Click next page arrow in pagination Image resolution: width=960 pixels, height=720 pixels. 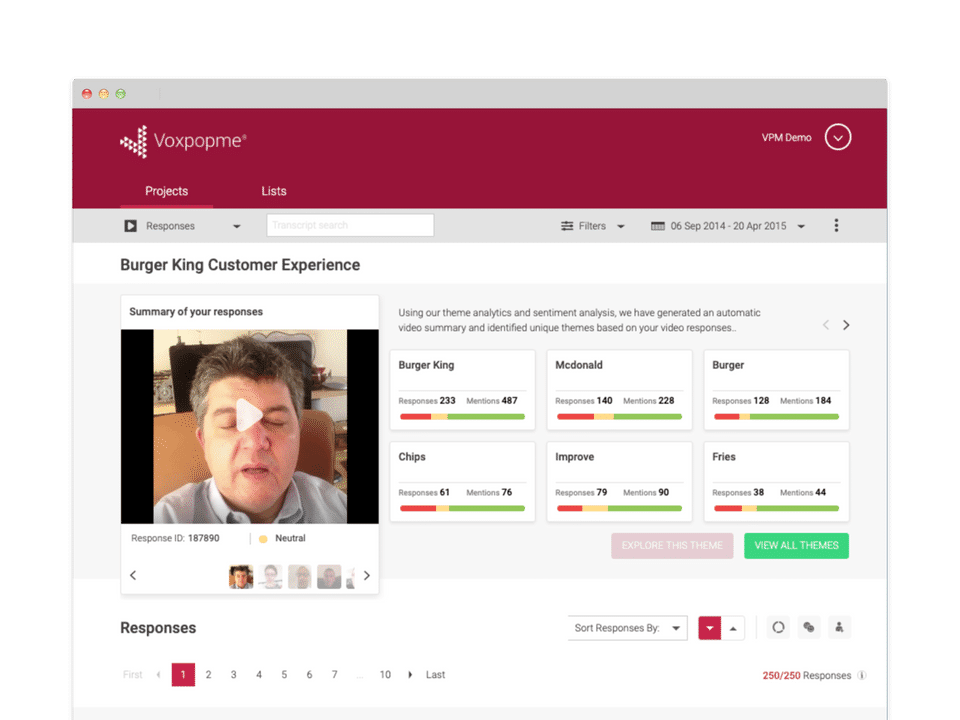410,675
